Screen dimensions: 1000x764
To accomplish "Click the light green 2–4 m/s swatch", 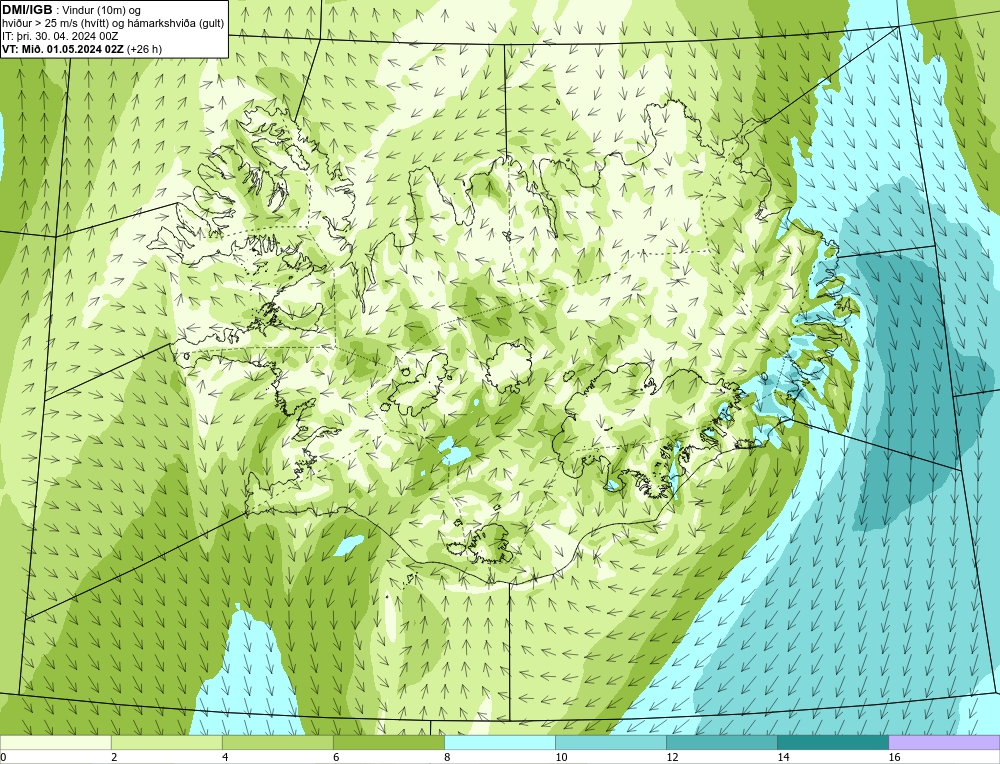I will tap(166, 742).
